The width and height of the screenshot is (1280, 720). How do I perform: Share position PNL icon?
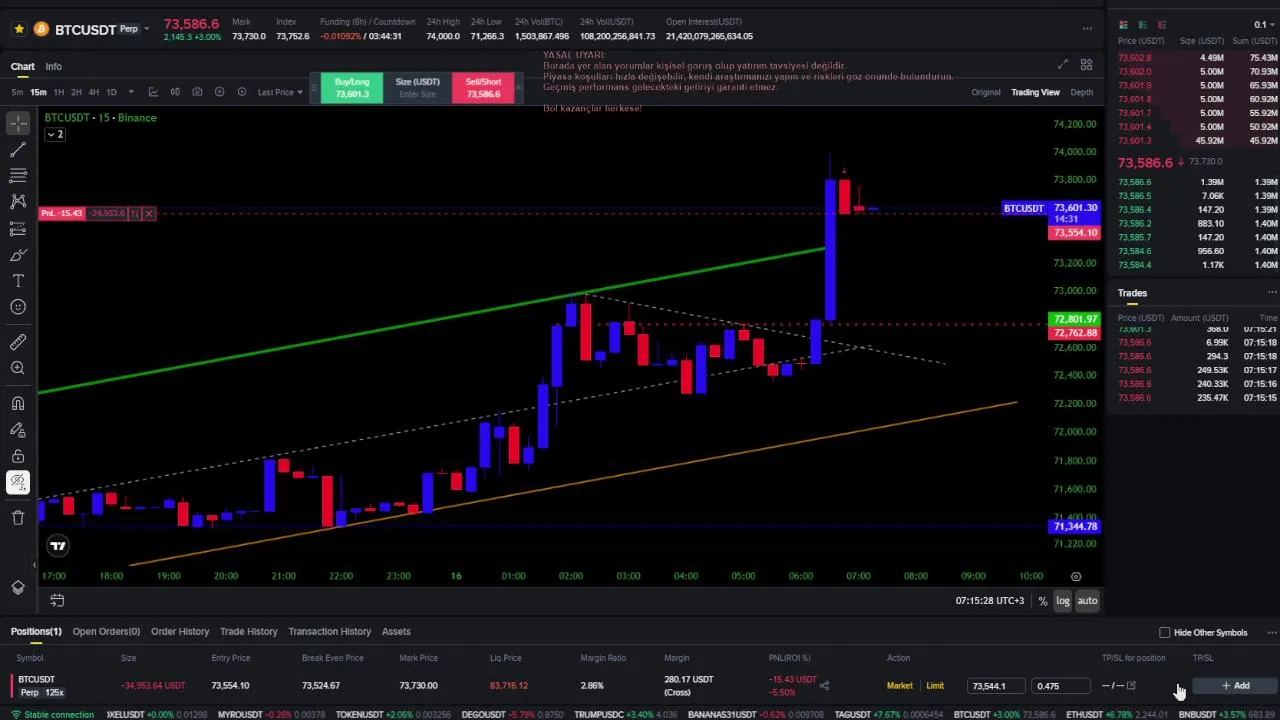[x=824, y=686]
